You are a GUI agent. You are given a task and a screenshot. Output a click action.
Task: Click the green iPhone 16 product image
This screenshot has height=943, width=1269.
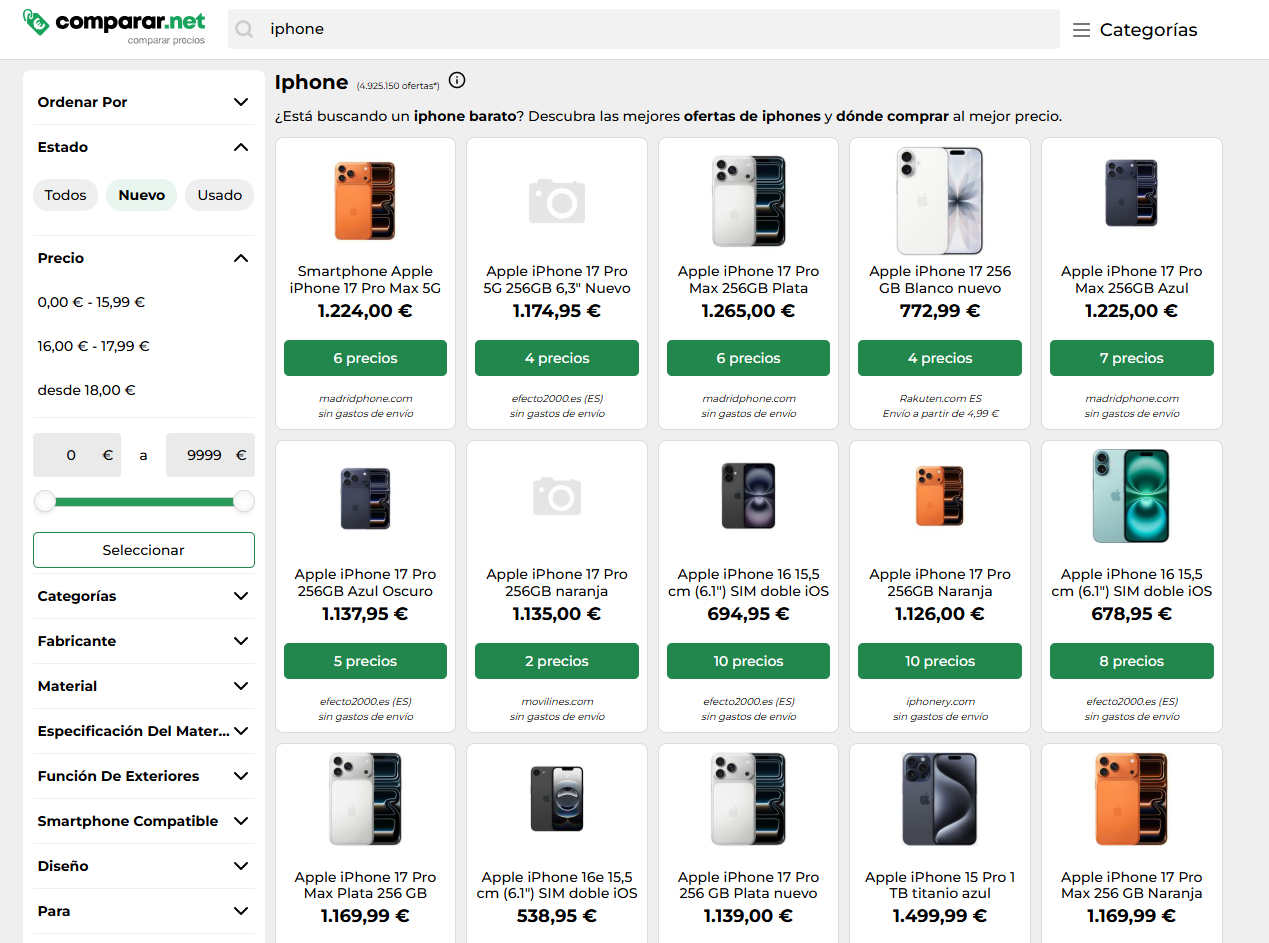point(1131,496)
